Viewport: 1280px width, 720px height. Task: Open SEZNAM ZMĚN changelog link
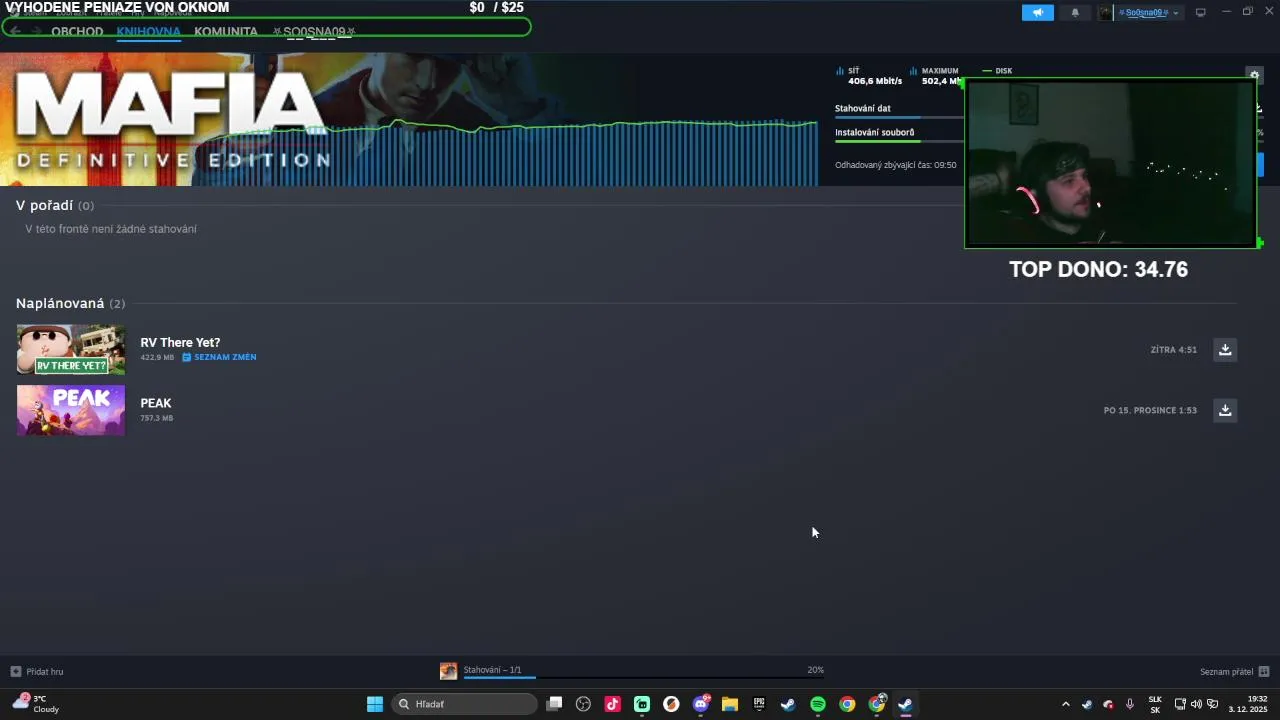pyautogui.click(x=220, y=357)
